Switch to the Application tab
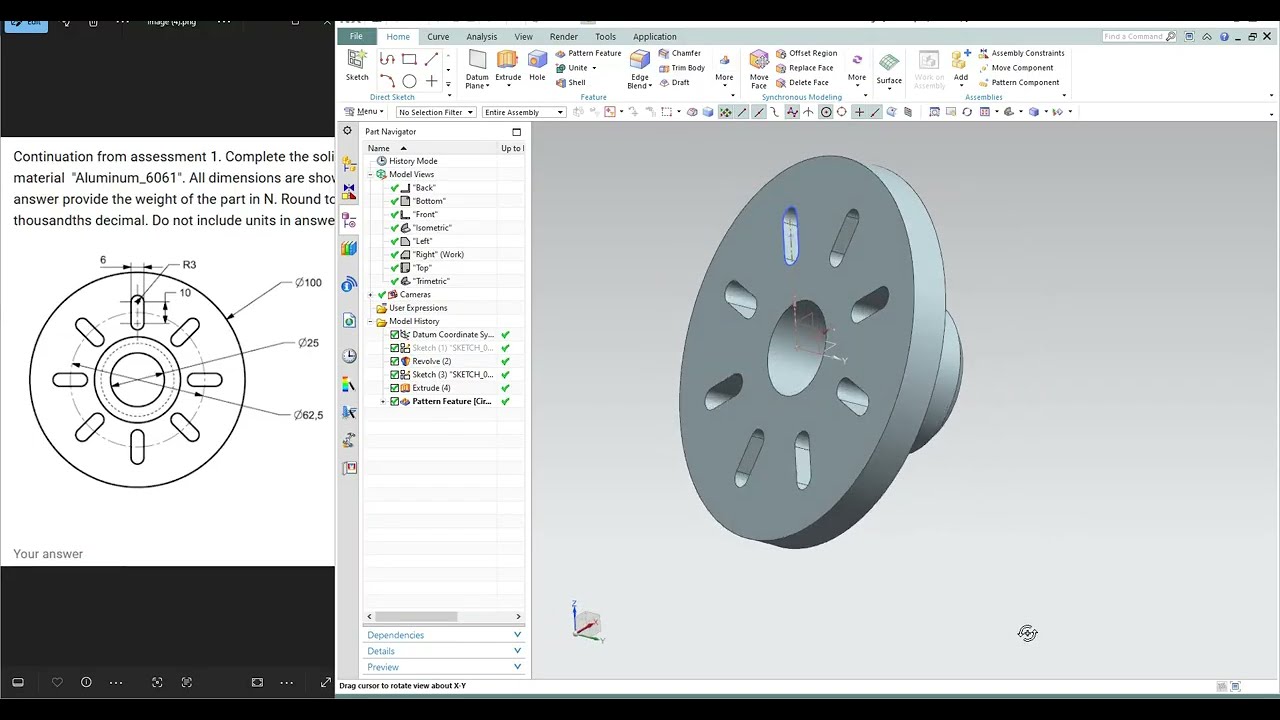 pyautogui.click(x=654, y=37)
